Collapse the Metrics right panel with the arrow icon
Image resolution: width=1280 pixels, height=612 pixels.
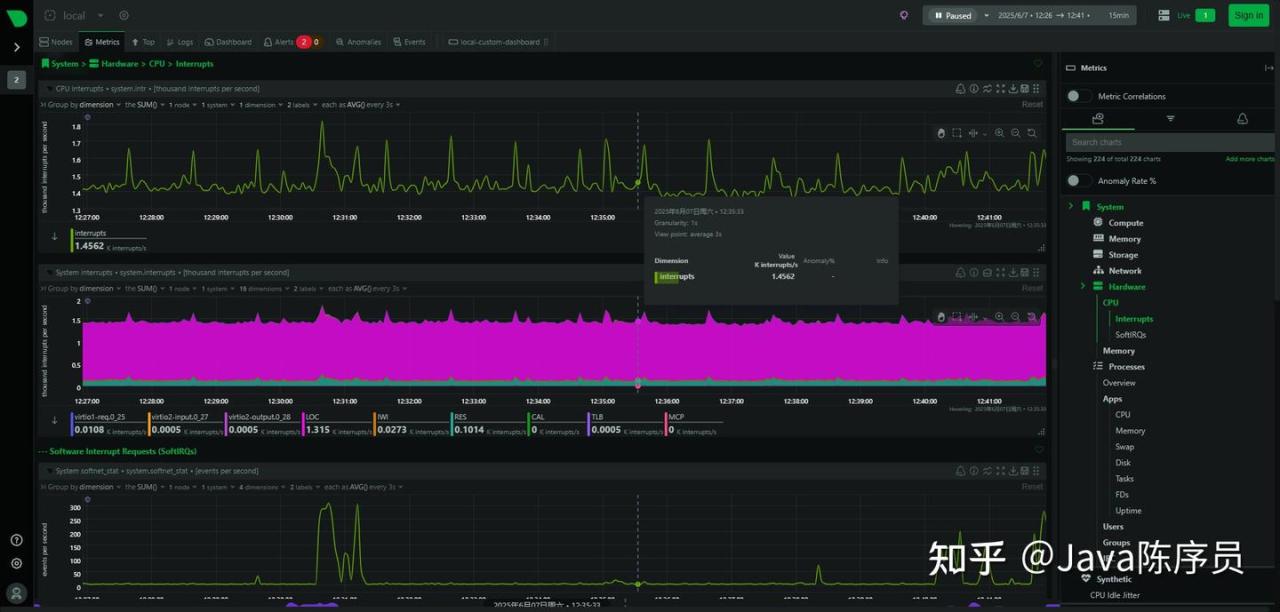[x=1269, y=68]
